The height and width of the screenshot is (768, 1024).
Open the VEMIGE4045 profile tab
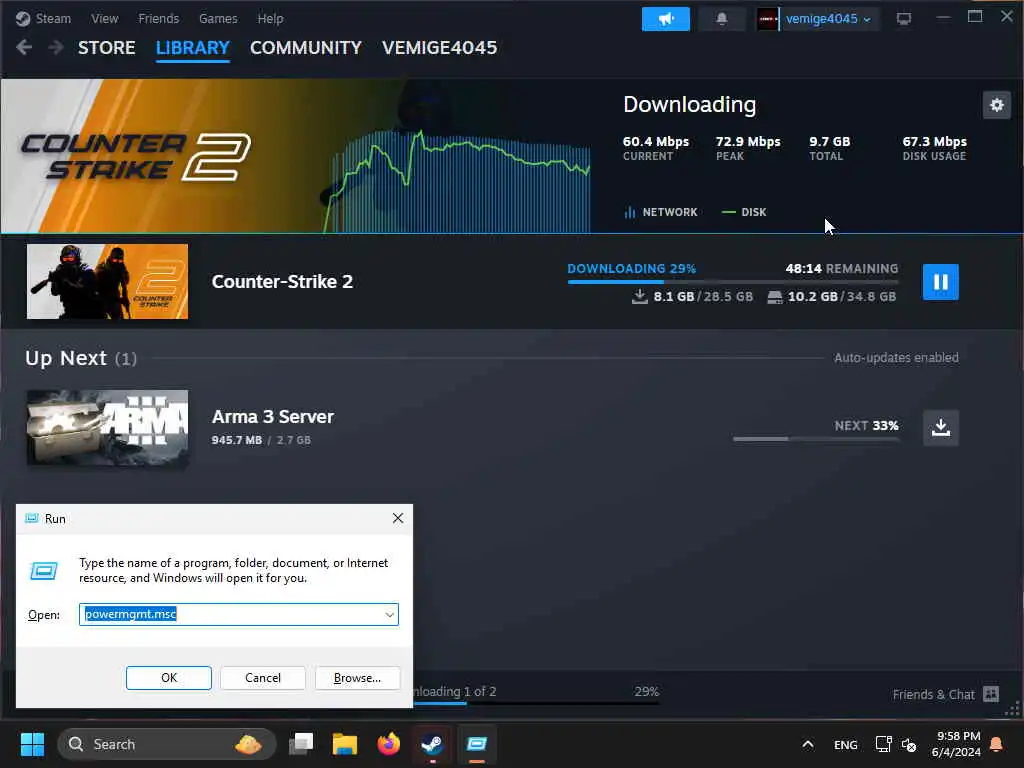(x=440, y=48)
